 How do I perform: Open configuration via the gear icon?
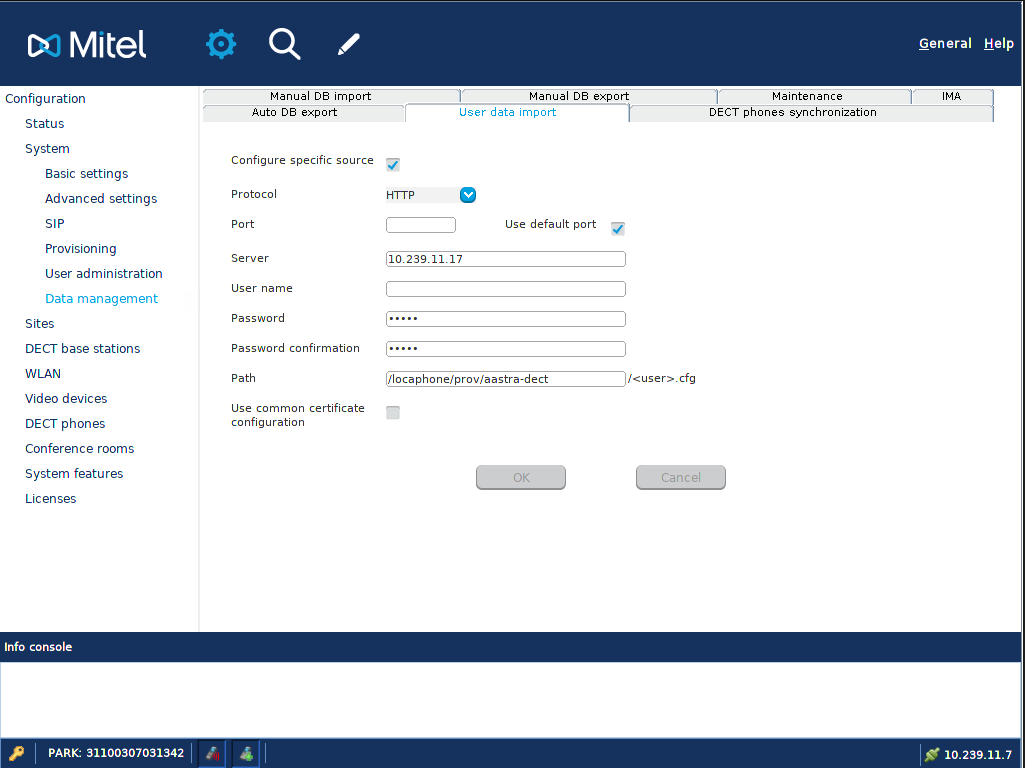pos(220,44)
